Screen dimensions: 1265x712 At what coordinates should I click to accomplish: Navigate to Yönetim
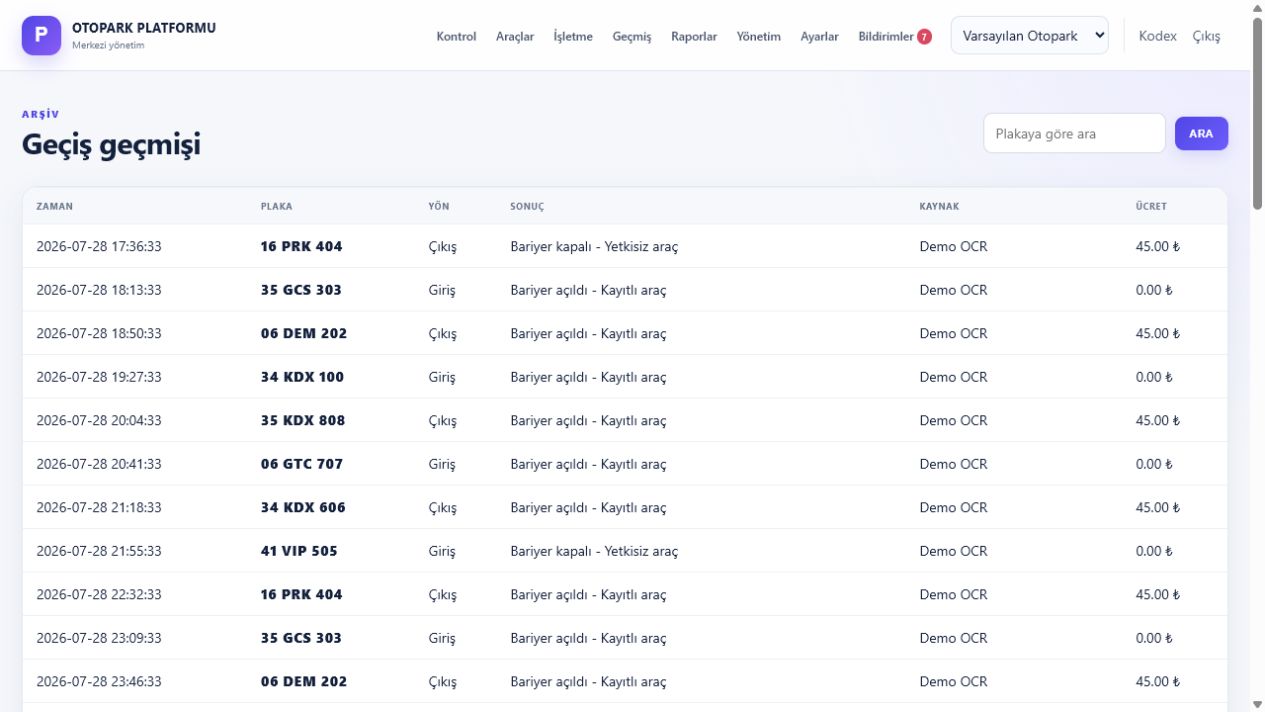point(759,36)
